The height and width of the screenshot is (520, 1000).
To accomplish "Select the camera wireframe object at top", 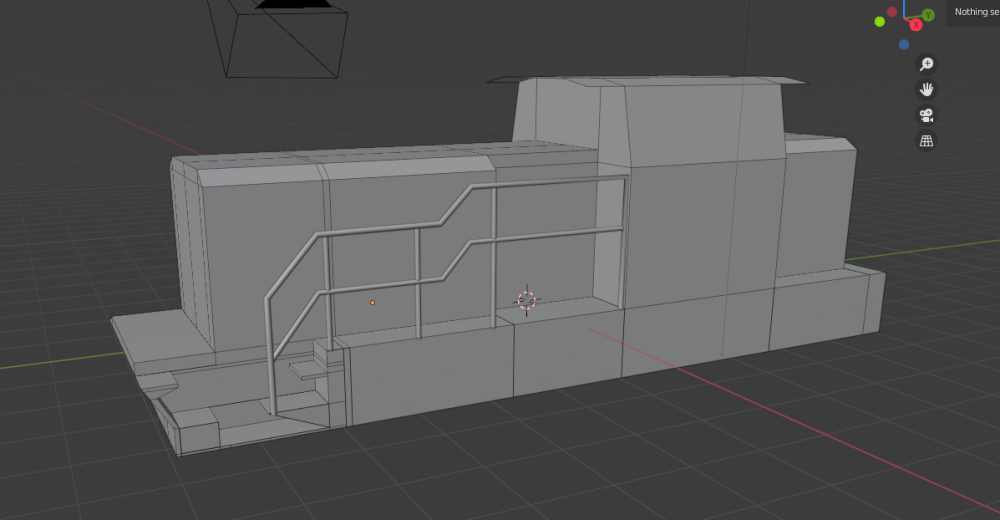I will coord(285,40).
